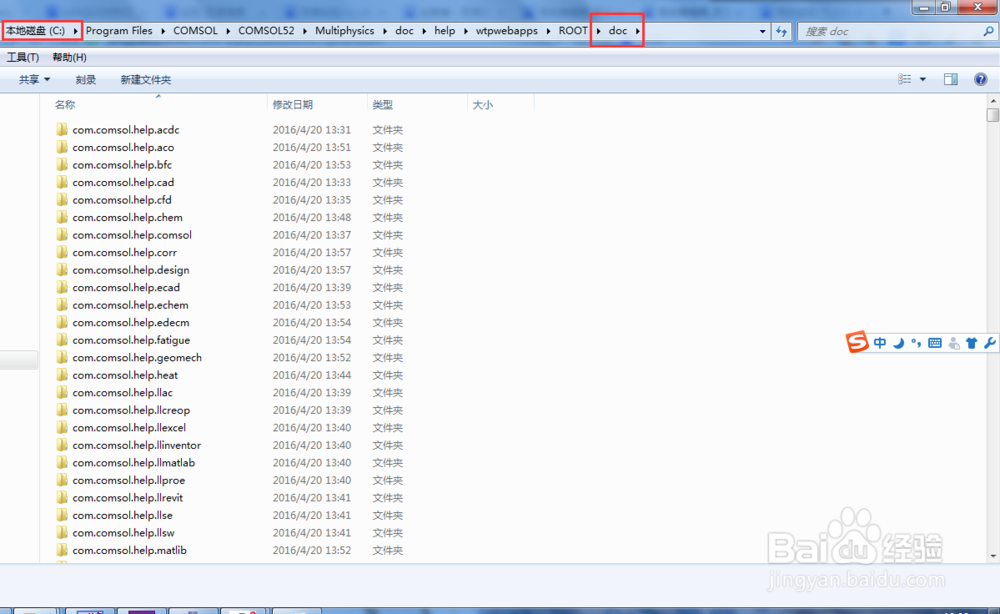Go to Multiphysics breadcrumb

[x=344, y=31]
